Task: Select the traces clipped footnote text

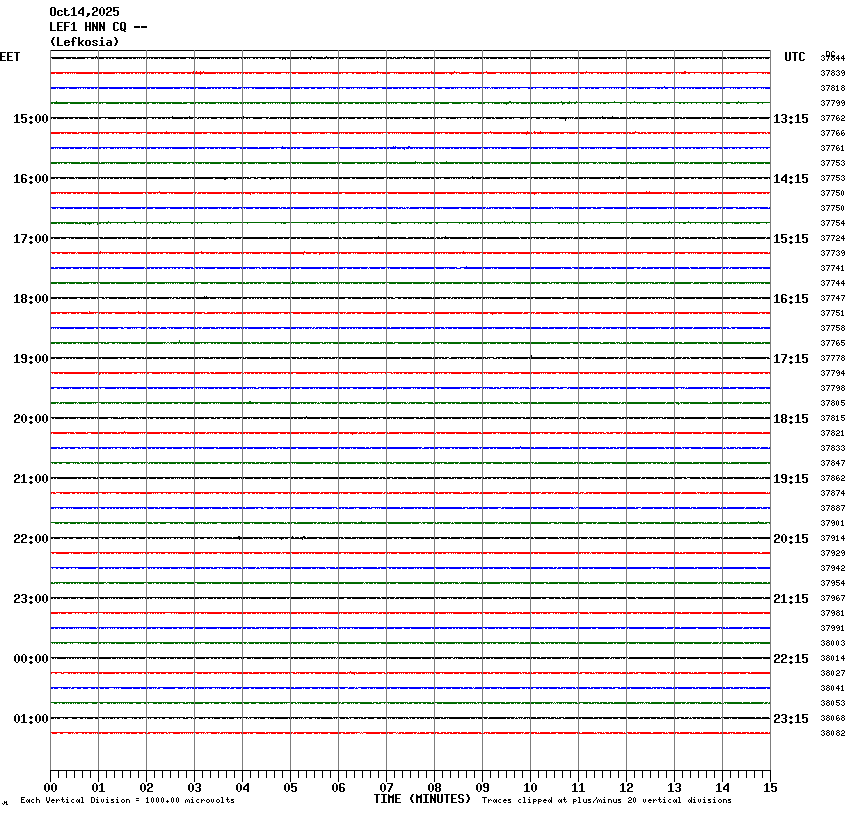Action: tap(606, 800)
